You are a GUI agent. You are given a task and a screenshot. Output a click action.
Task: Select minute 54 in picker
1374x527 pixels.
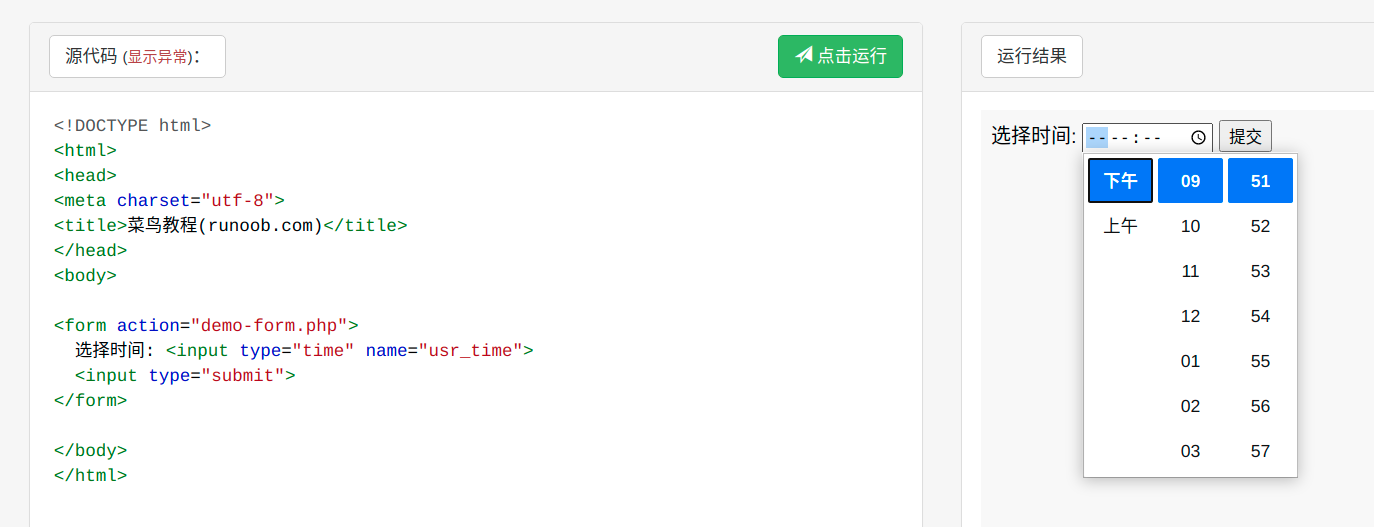(x=1260, y=316)
